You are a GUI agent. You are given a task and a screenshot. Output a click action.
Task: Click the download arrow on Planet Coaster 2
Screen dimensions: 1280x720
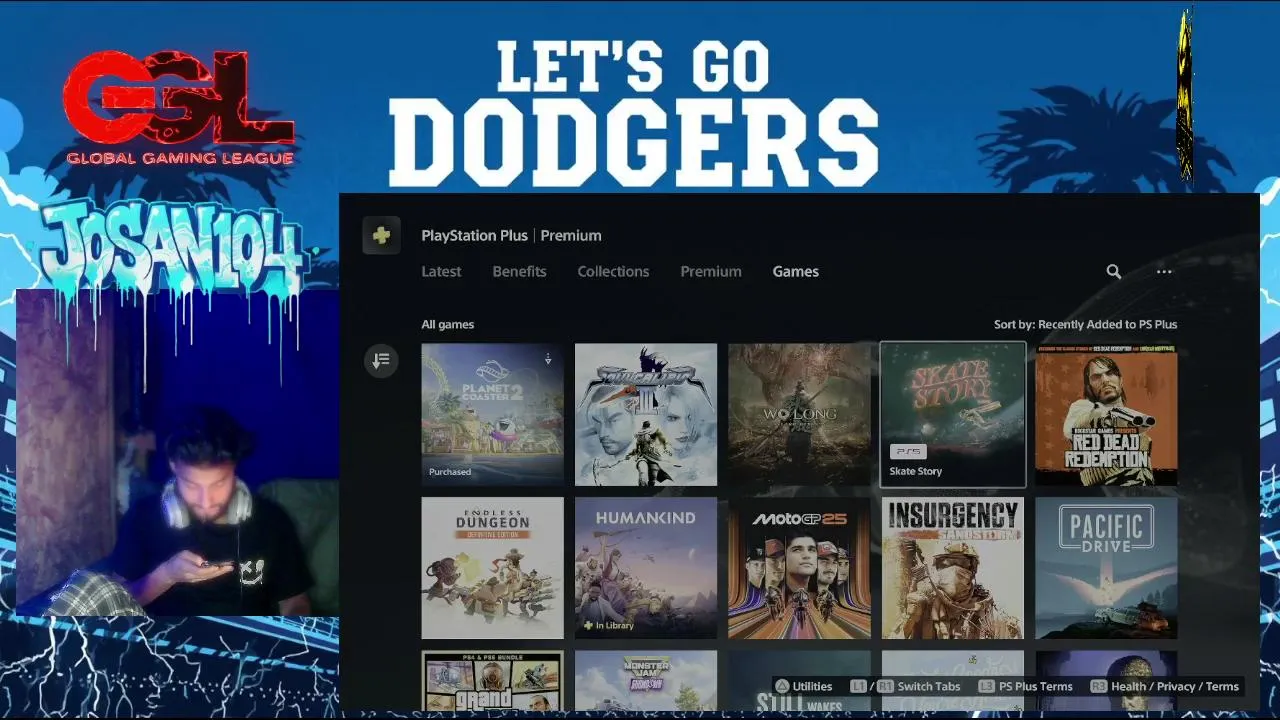548,359
